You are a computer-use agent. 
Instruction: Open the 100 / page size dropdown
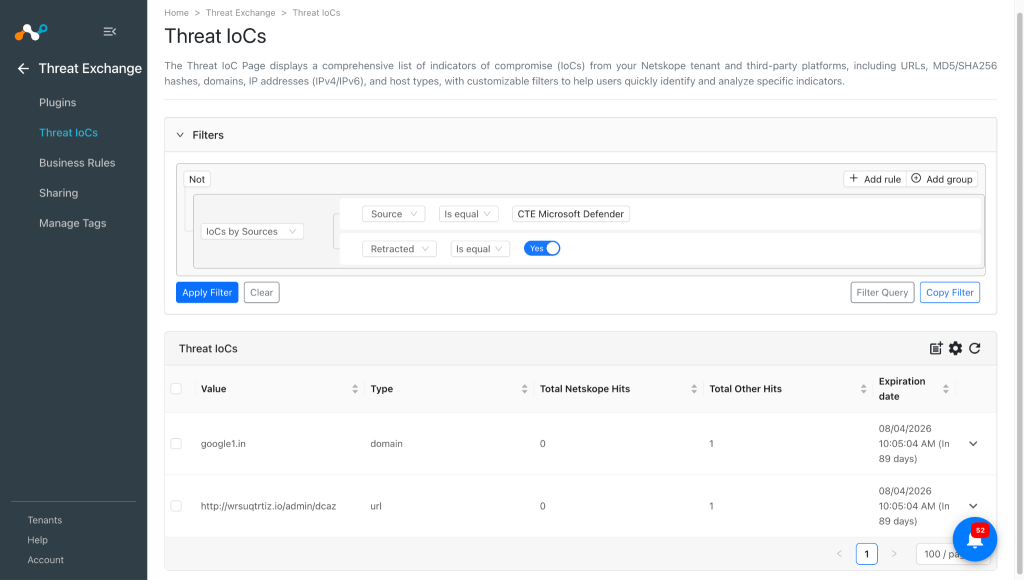tap(953, 554)
